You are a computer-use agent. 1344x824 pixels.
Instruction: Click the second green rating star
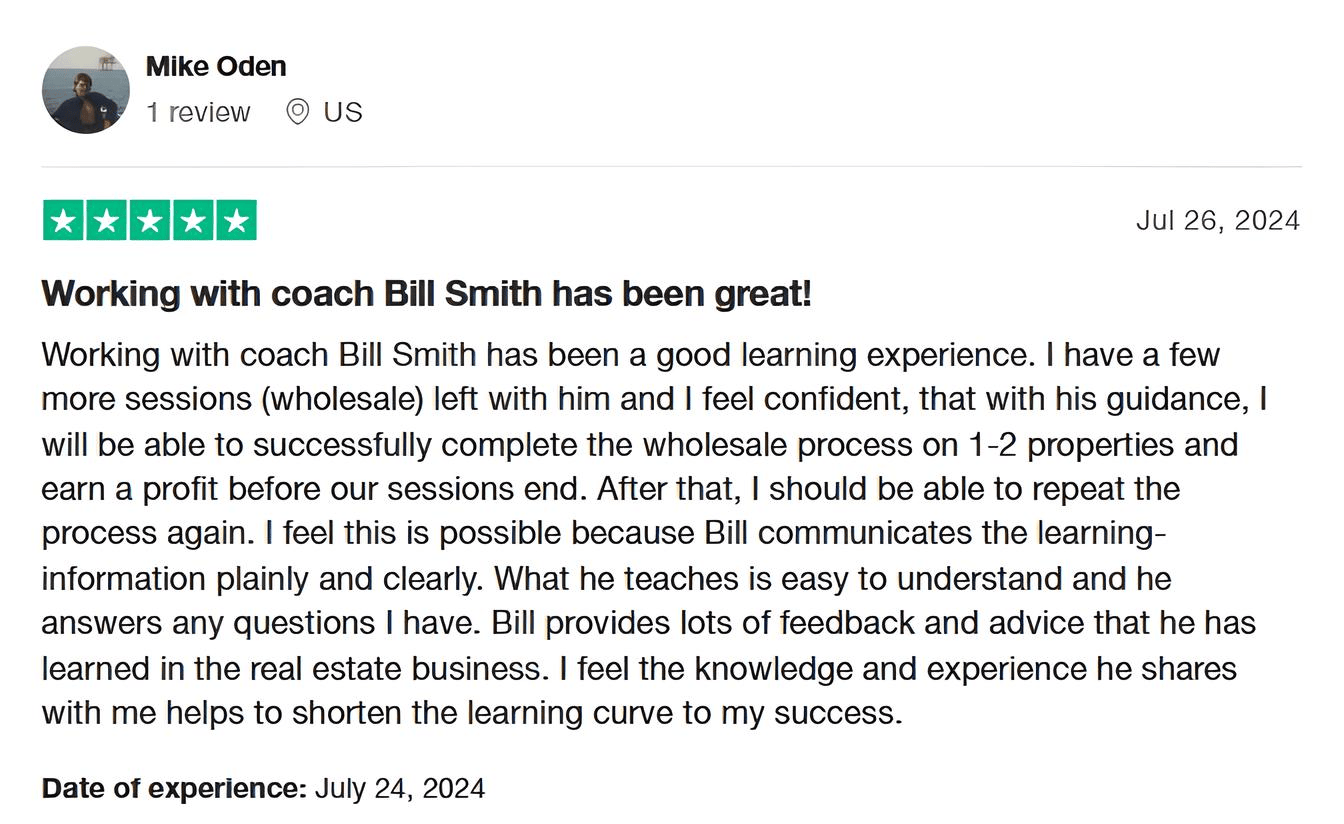[x=107, y=221]
